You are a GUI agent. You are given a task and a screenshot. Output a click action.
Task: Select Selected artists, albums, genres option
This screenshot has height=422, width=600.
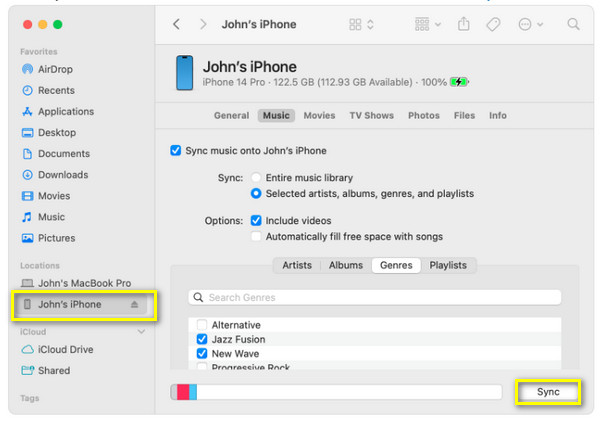[x=256, y=194]
